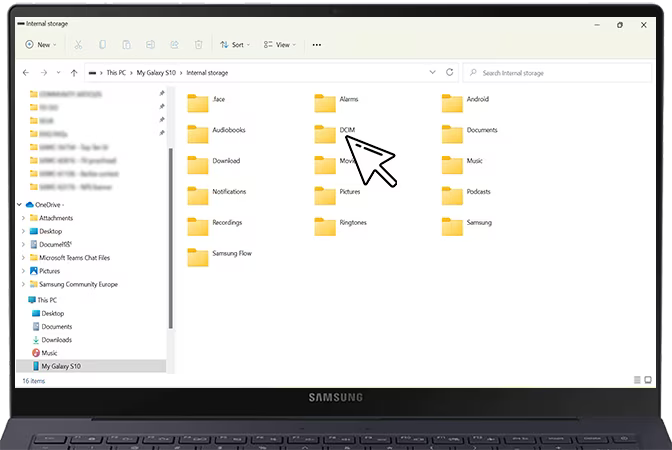This screenshot has width=672, height=450.
Task: Expand Samsung Community Europe node
Action: (x=23, y=285)
